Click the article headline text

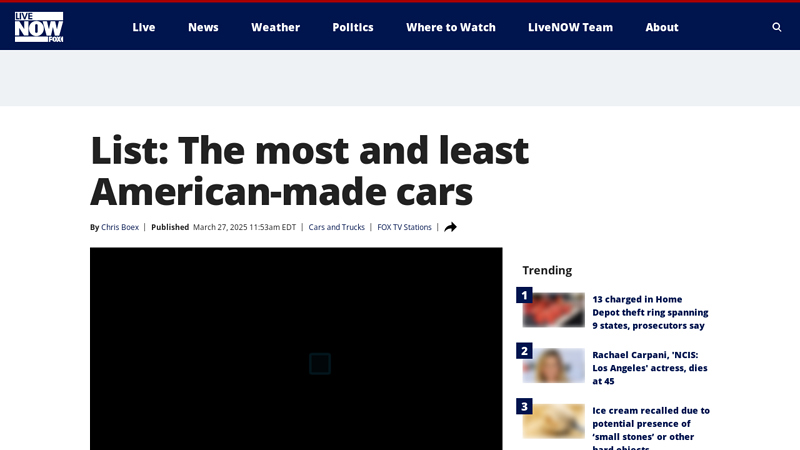309,171
